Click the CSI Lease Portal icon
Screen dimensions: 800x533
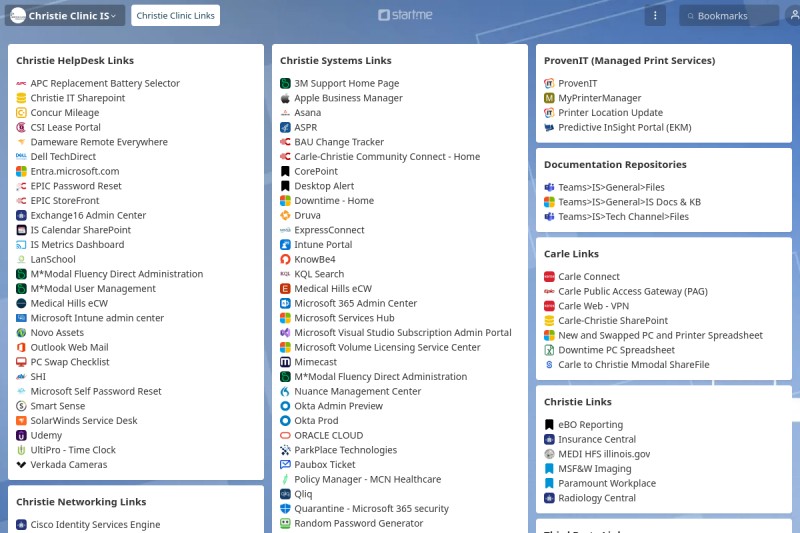[21, 128]
